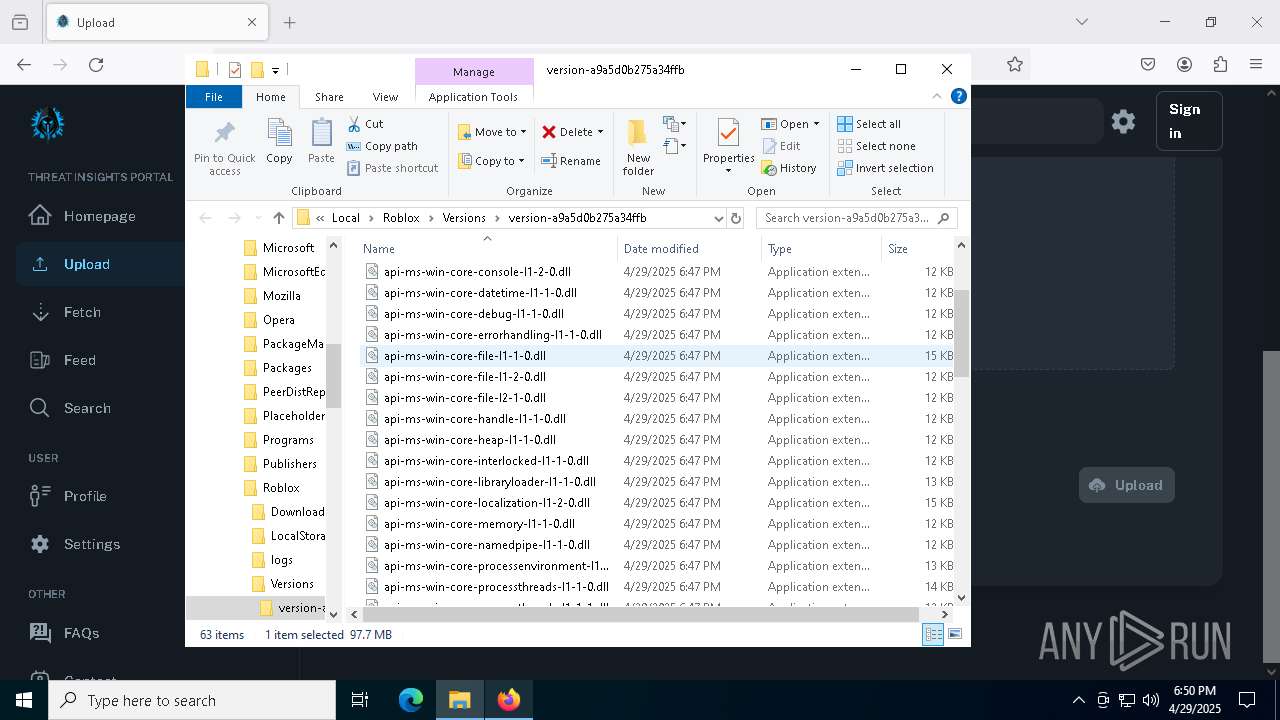This screenshot has height=720, width=1280.
Task: Click Invert selection in ribbon
Action: (885, 168)
